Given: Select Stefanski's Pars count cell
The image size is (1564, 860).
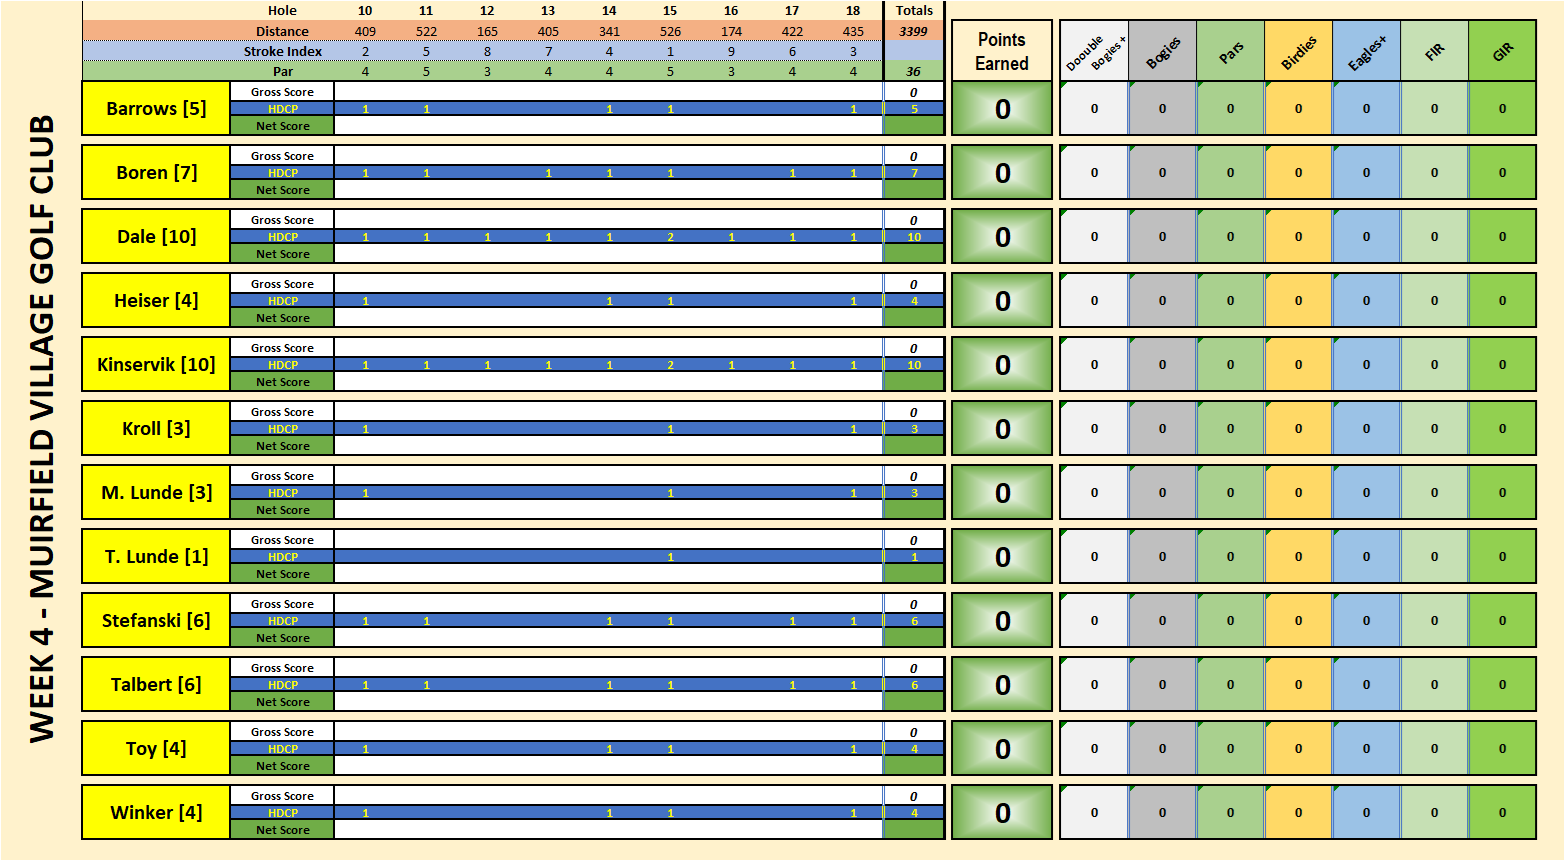Looking at the screenshot, I should coord(1230,621).
